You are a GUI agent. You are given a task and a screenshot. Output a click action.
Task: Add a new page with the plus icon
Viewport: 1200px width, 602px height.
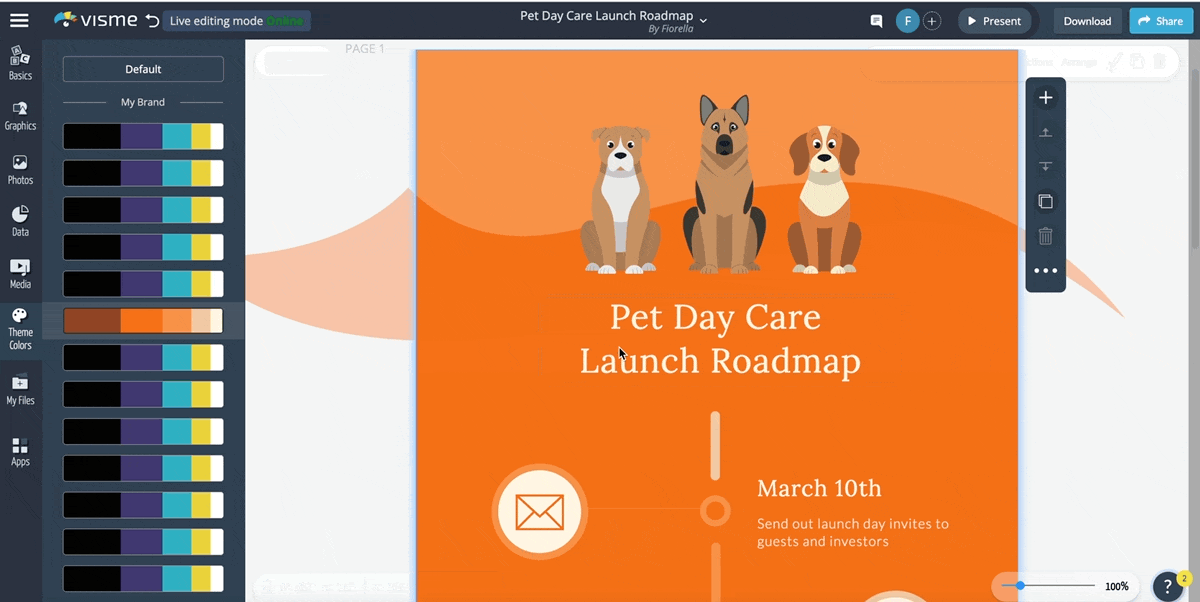point(1045,98)
